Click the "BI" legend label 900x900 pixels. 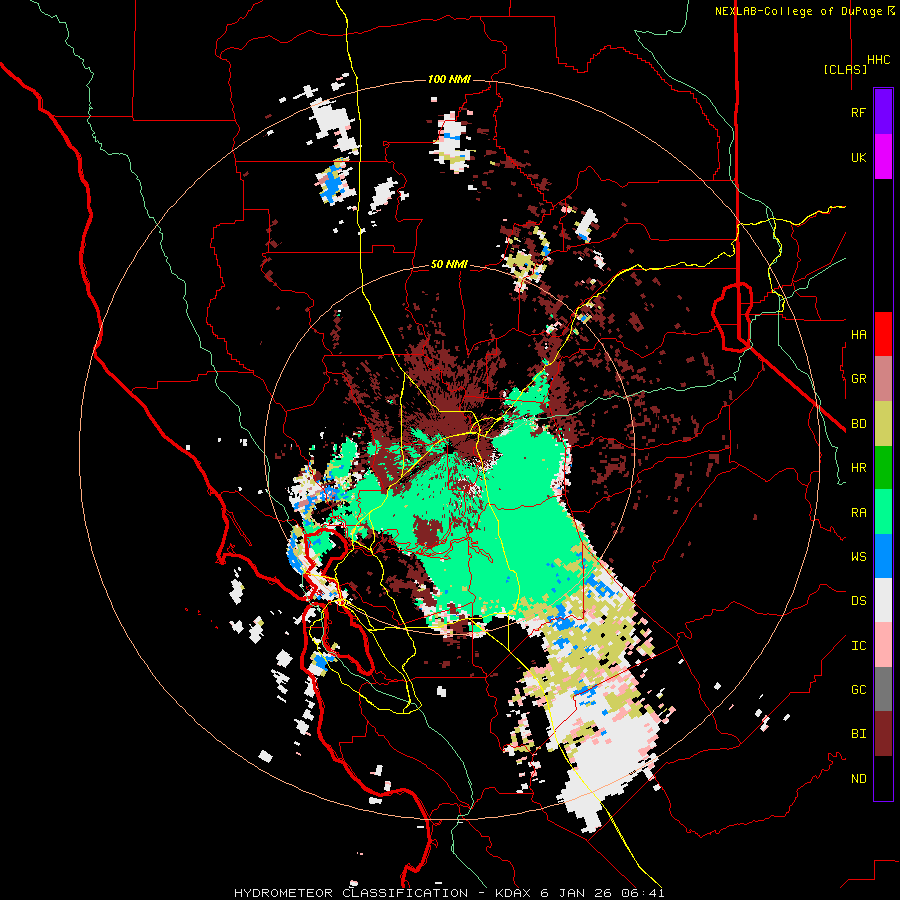click(858, 734)
